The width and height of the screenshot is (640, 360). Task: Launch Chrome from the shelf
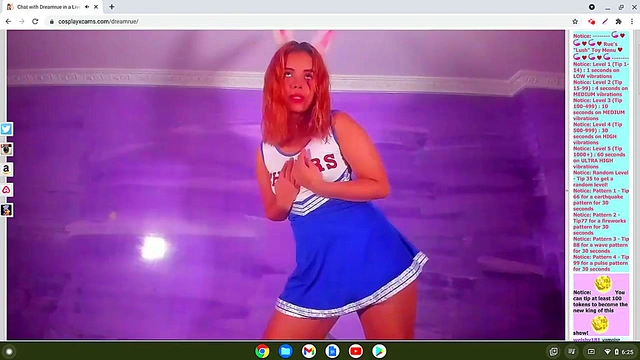point(262,351)
